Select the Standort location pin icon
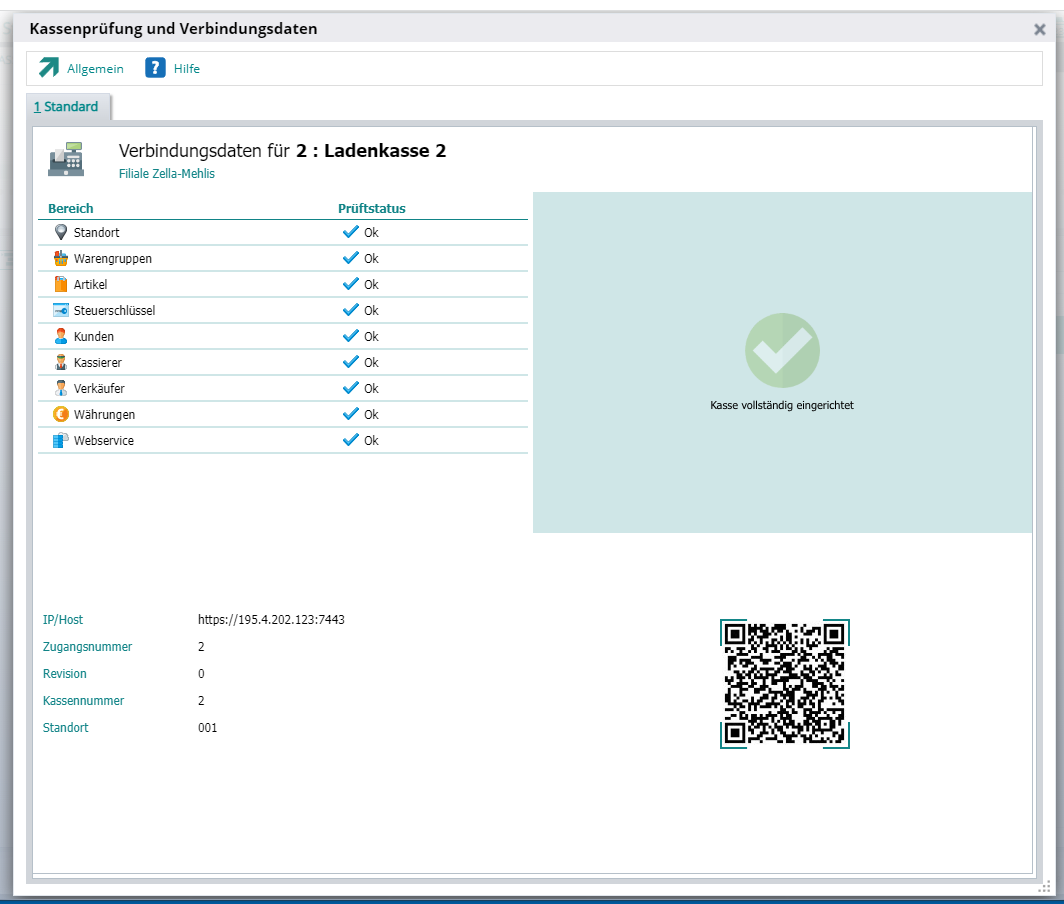The width and height of the screenshot is (1064, 904). pos(61,232)
